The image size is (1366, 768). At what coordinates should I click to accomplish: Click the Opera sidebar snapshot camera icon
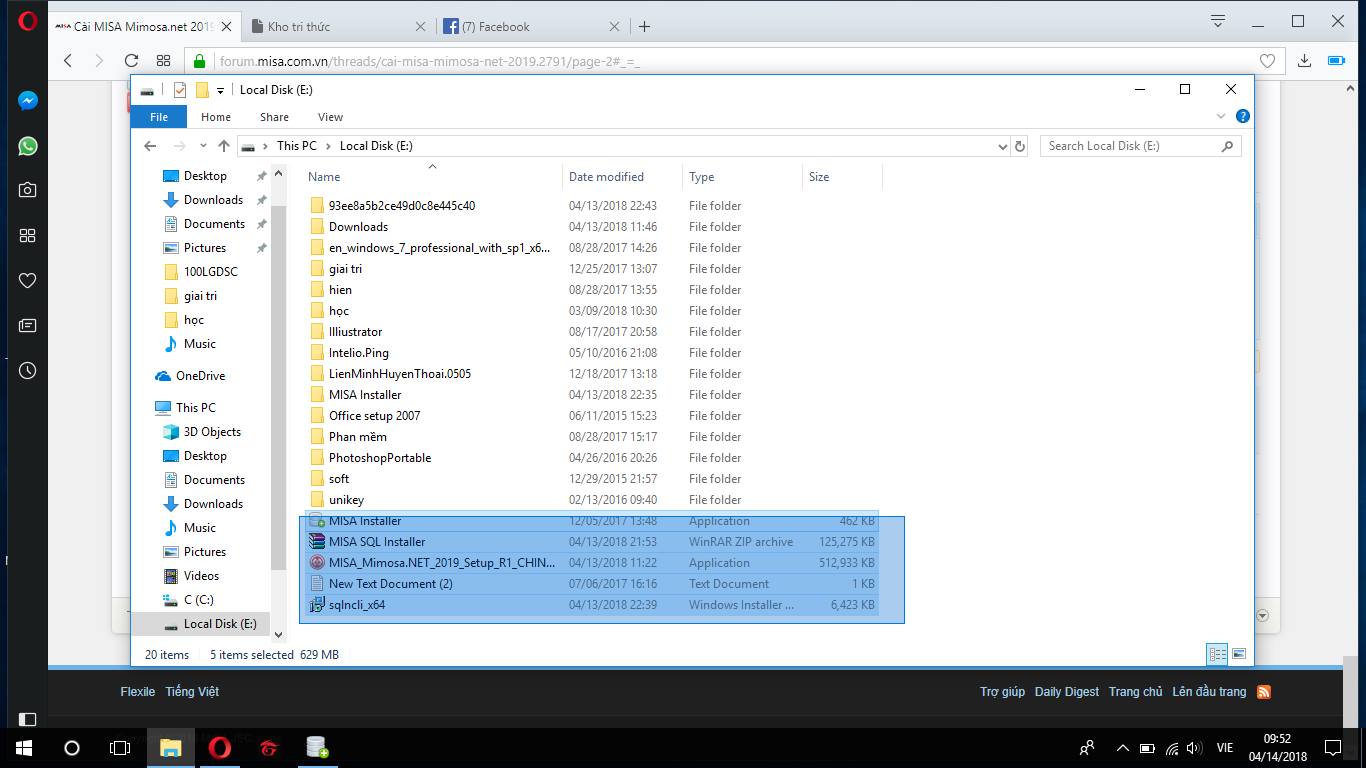[x=28, y=190]
